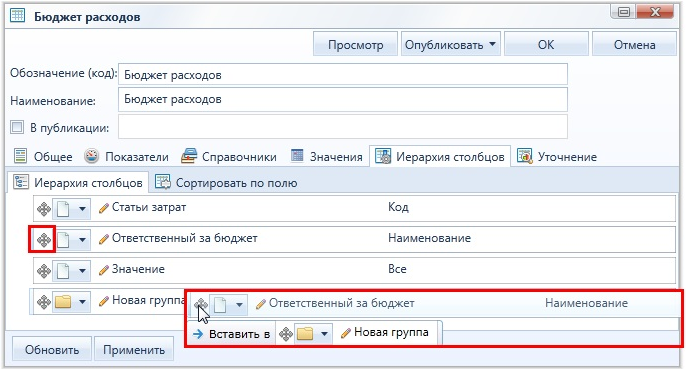Click the Применить button

click(x=134, y=350)
